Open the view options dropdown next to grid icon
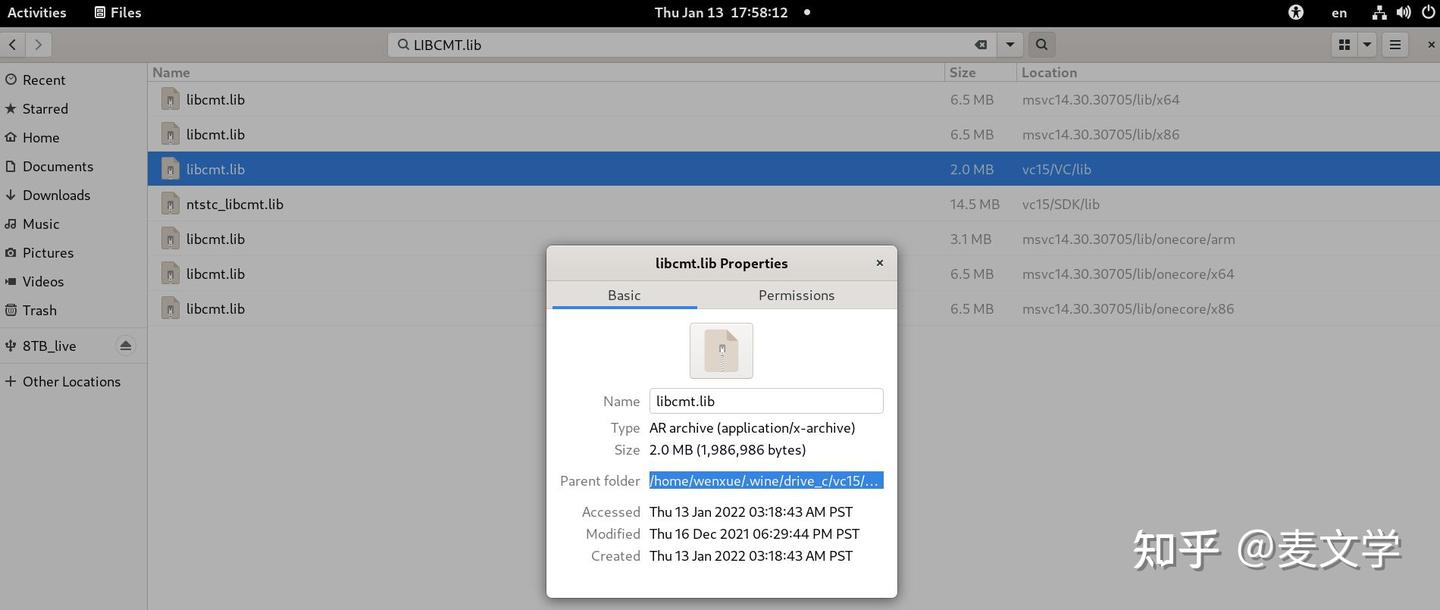1440x610 pixels. coord(1366,44)
